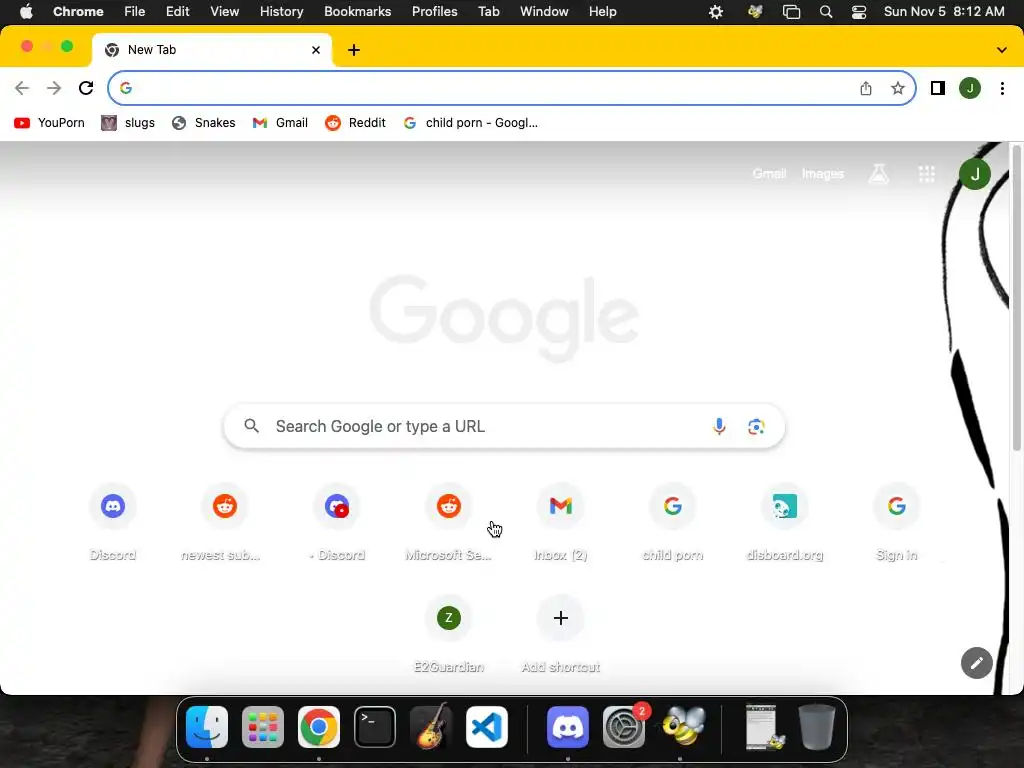Open the Profiles menu

(x=434, y=12)
